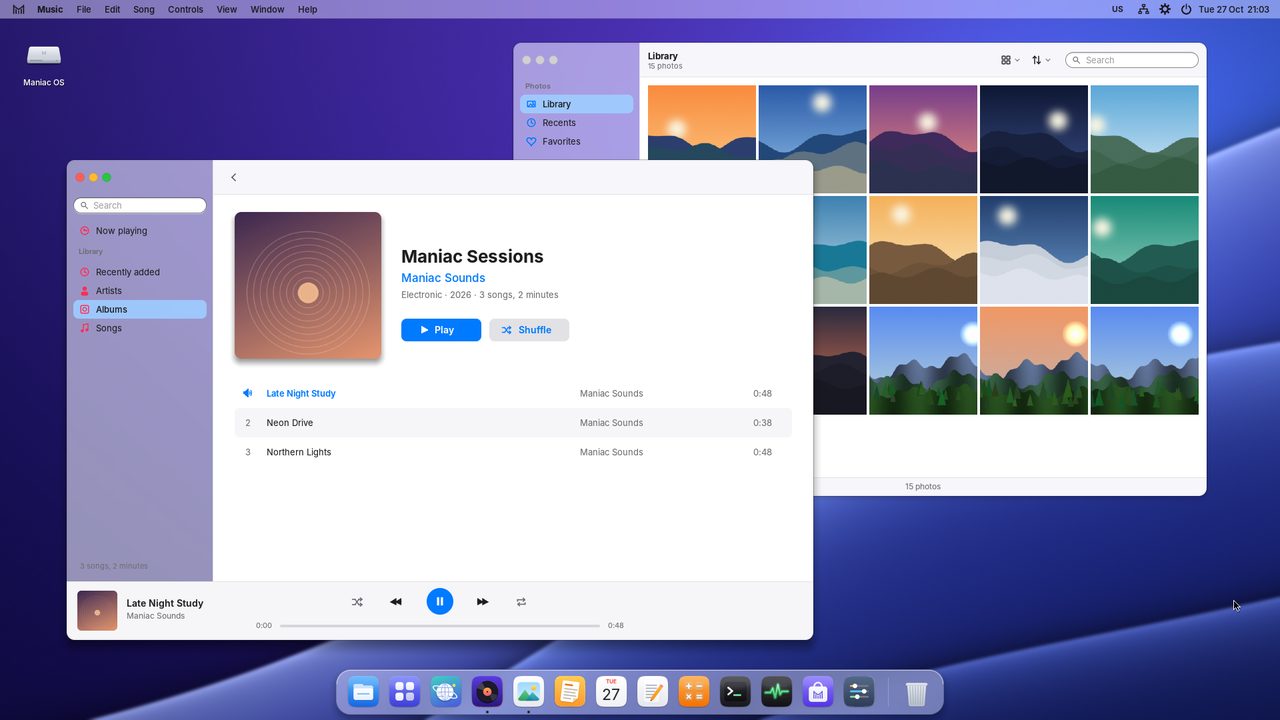Show the Artists list in sidebar
This screenshot has width=1280, height=720.
click(x=140, y=291)
